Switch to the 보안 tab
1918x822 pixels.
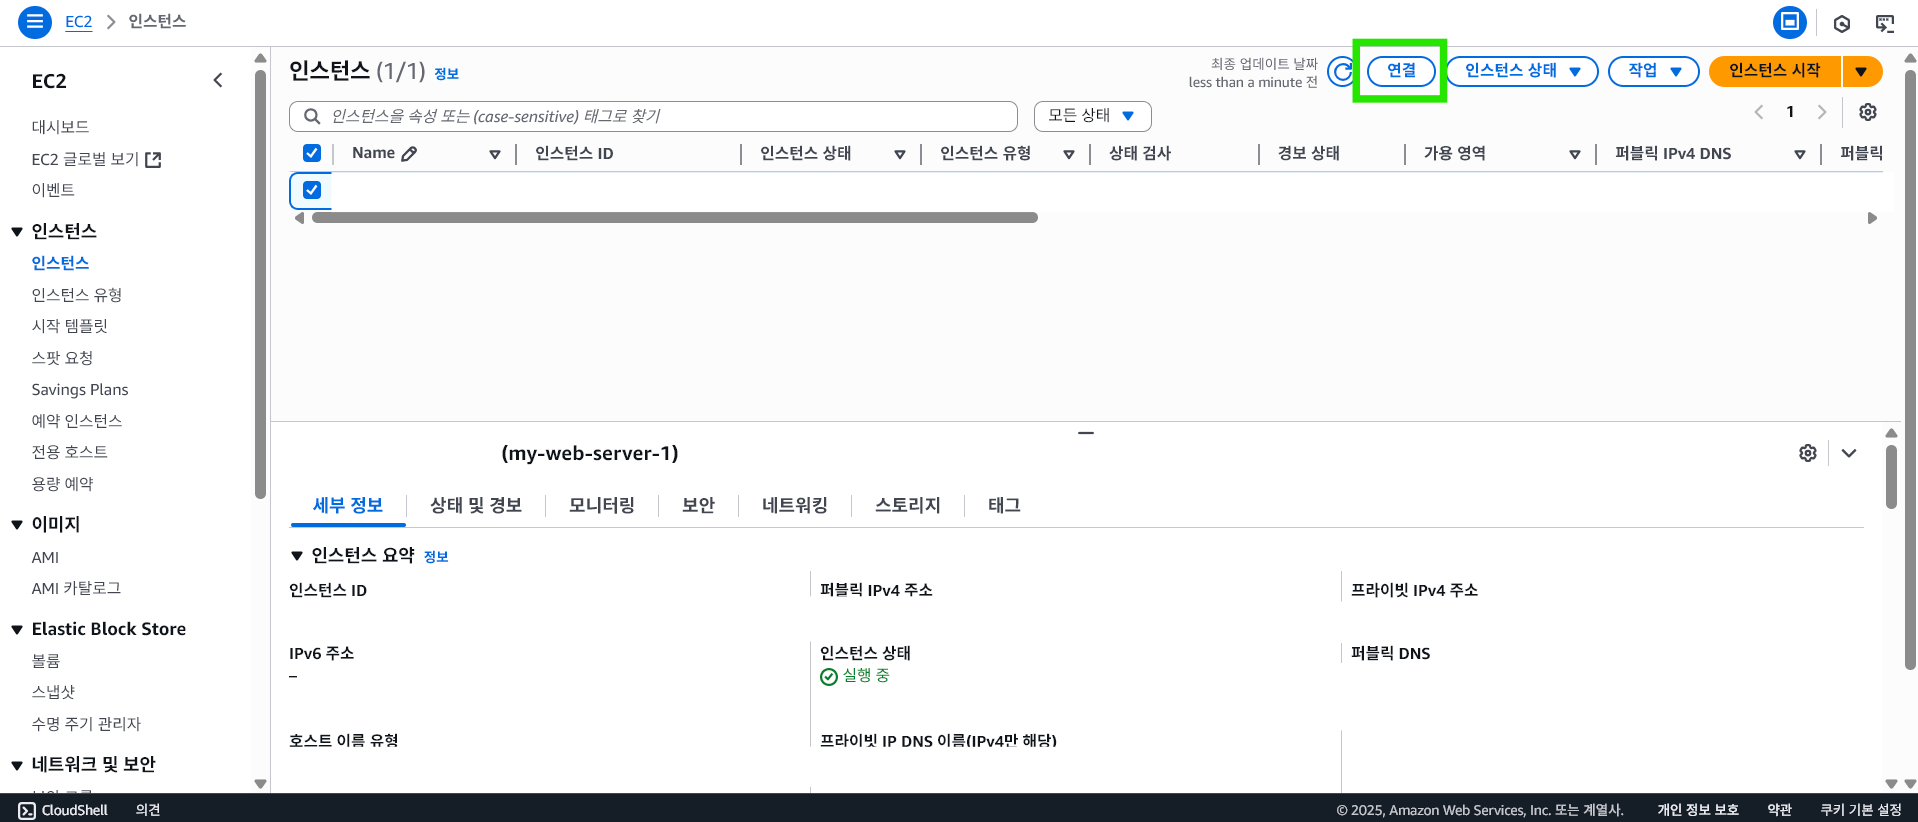coord(698,506)
